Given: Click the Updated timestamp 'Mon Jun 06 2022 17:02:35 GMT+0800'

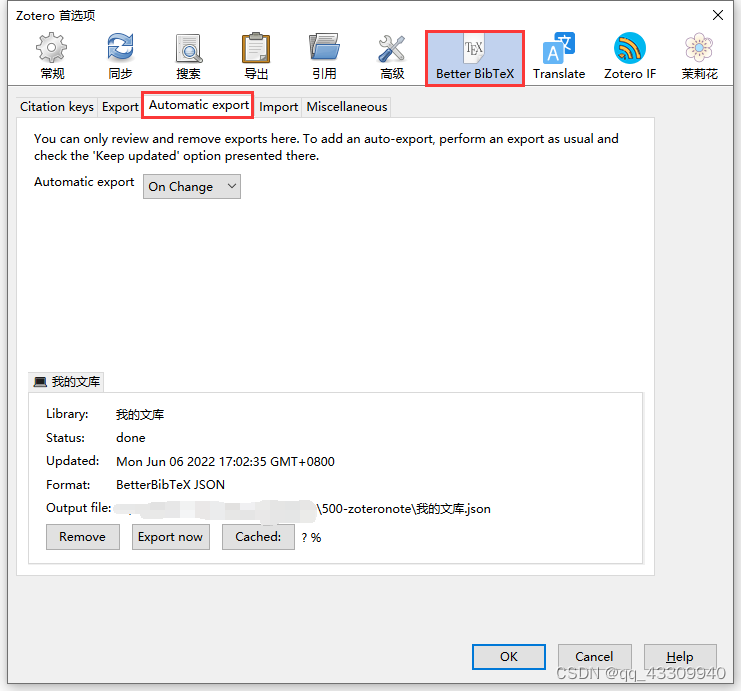Looking at the screenshot, I should pos(225,461).
